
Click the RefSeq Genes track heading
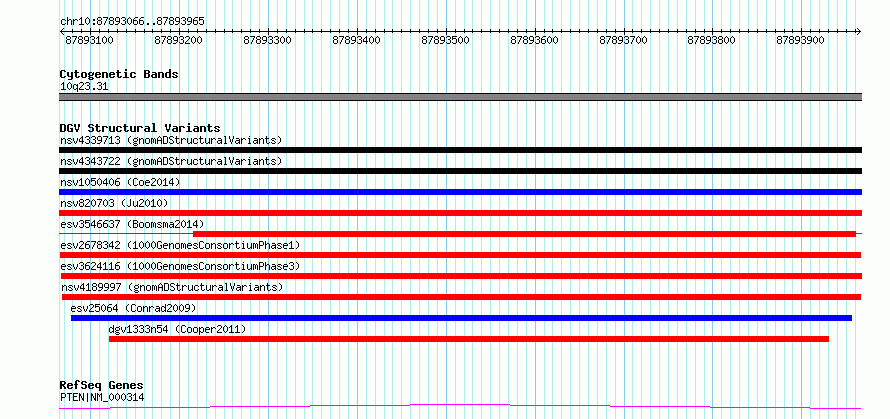[x=101, y=386]
